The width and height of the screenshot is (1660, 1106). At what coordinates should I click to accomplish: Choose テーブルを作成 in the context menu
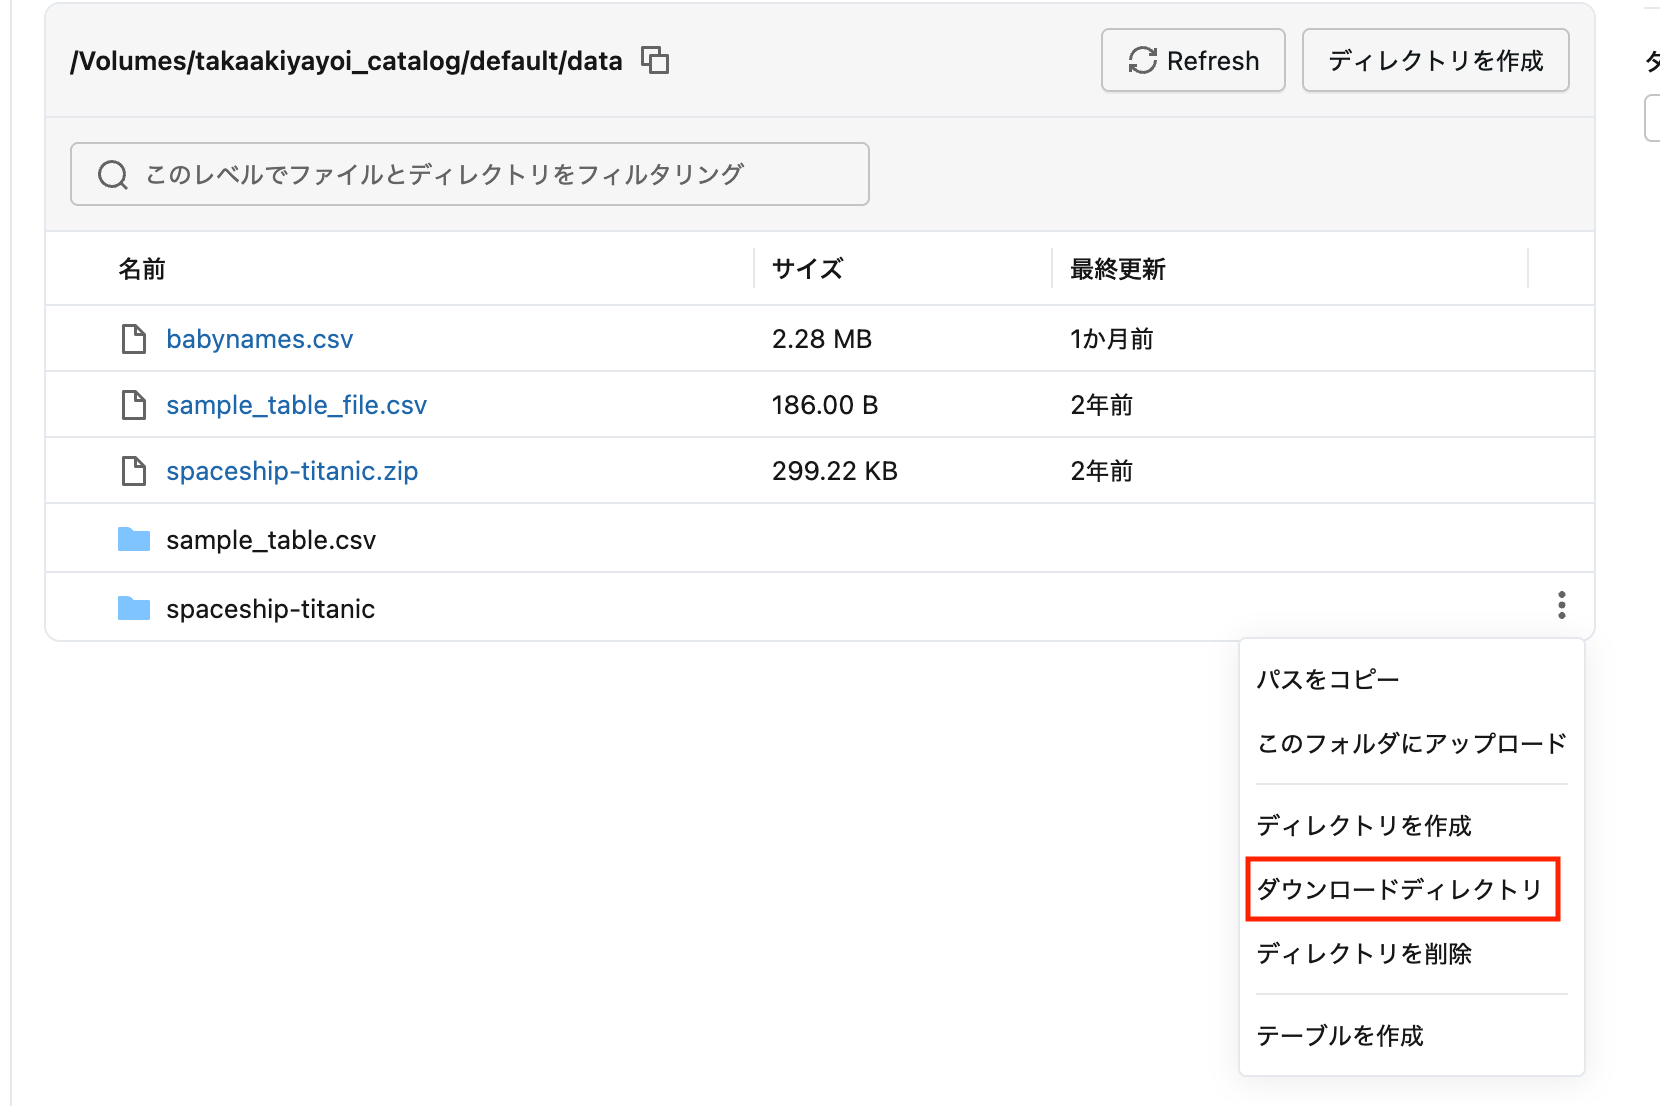pyautogui.click(x=1340, y=1036)
